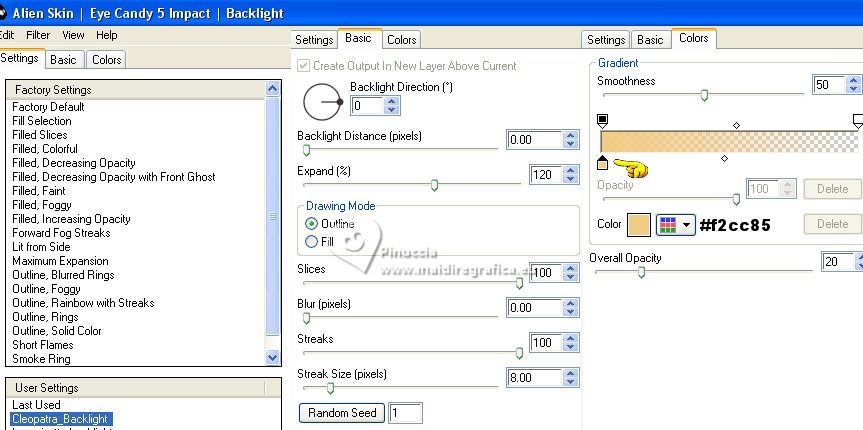Select Filled, Colorful preset
This screenshot has width=863, height=430.
point(45,149)
